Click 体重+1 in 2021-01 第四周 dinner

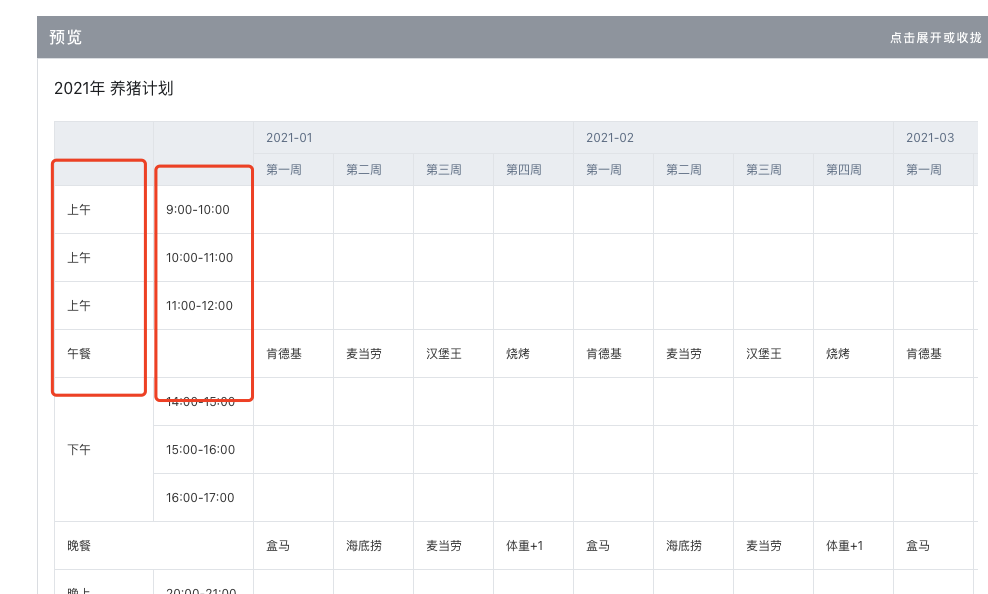(x=524, y=545)
